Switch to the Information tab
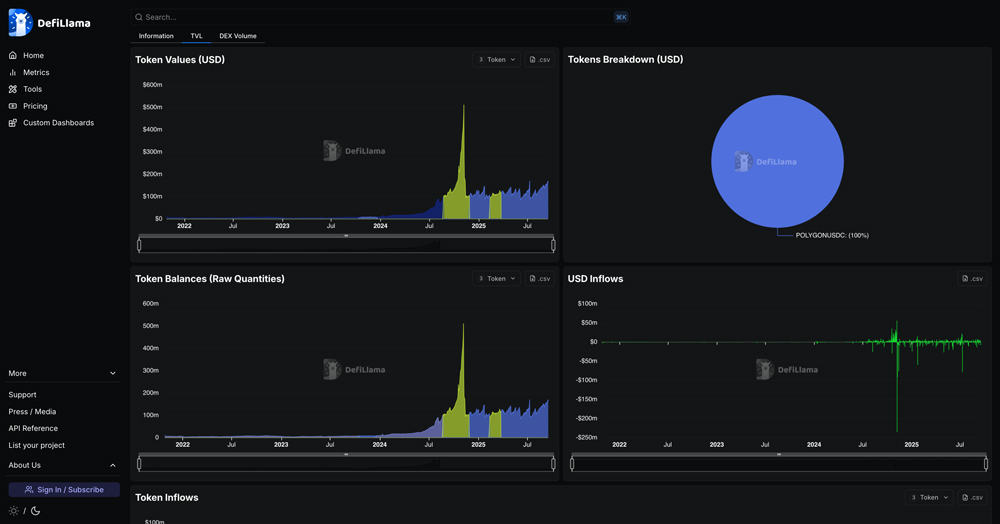The width and height of the screenshot is (1000, 524). (x=156, y=36)
